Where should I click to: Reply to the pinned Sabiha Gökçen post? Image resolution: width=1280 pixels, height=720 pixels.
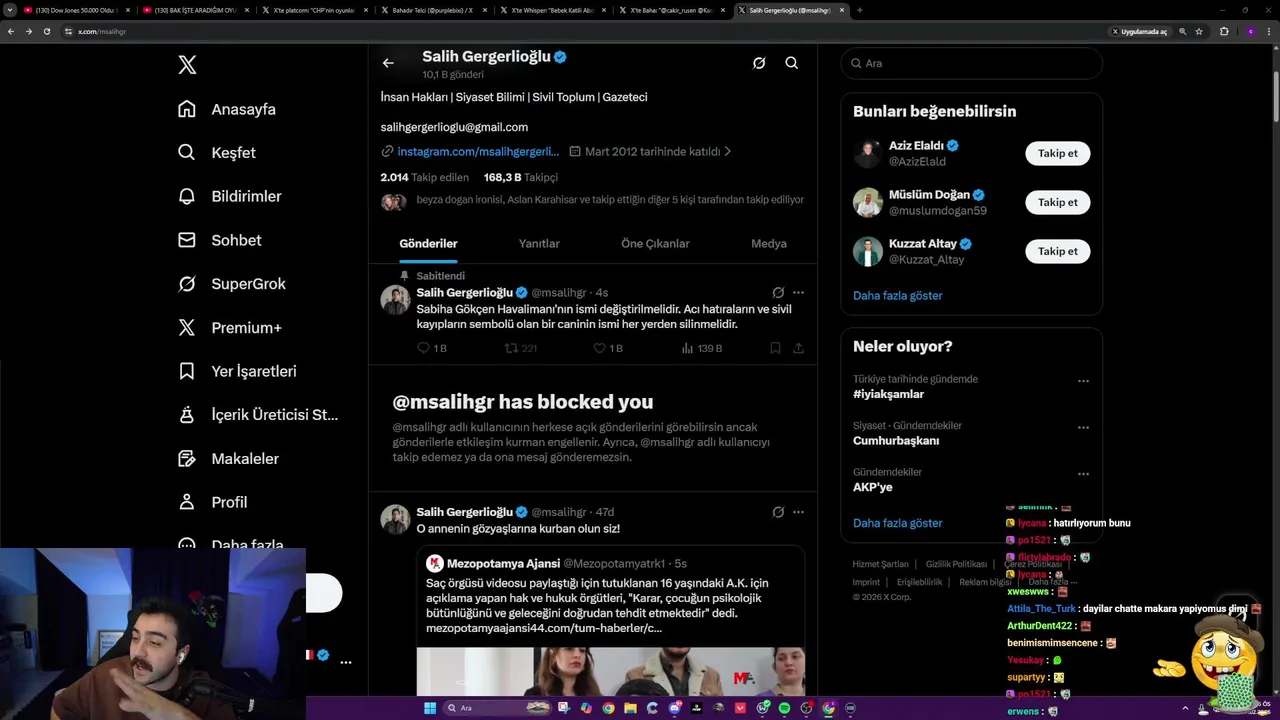pos(431,348)
